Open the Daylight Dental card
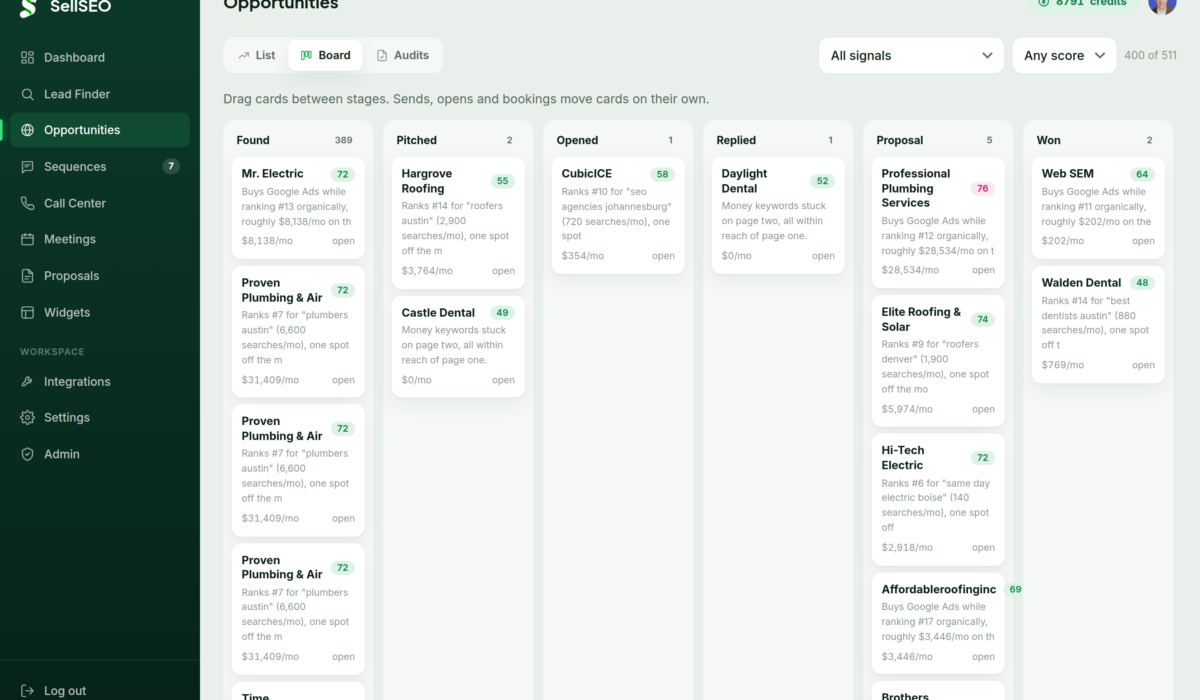The height and width of the screenshot is (700, 1200). click(x=778, y=215)
